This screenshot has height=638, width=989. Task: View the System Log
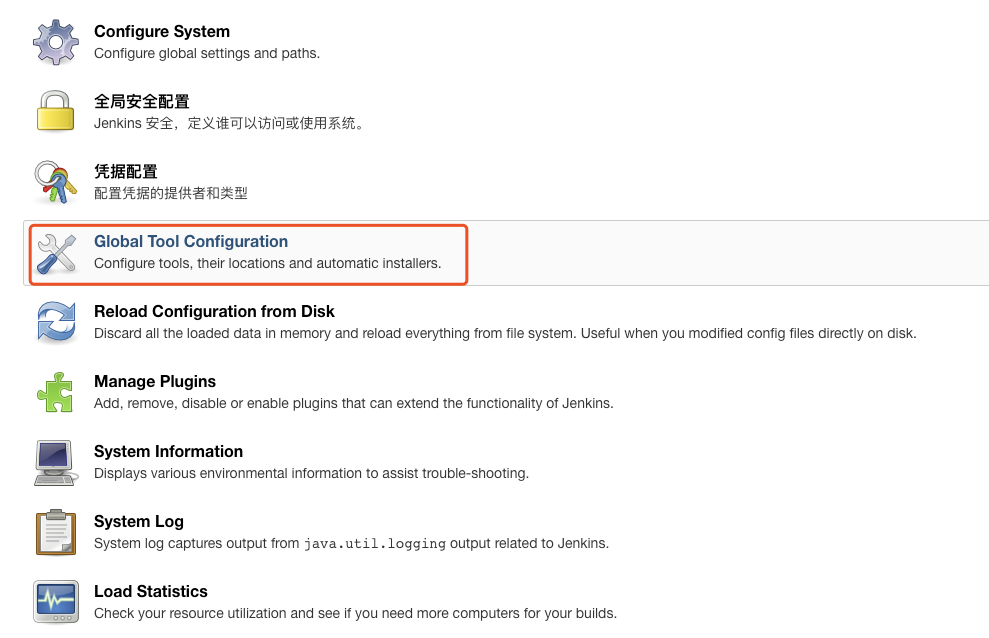pos(138,521)
